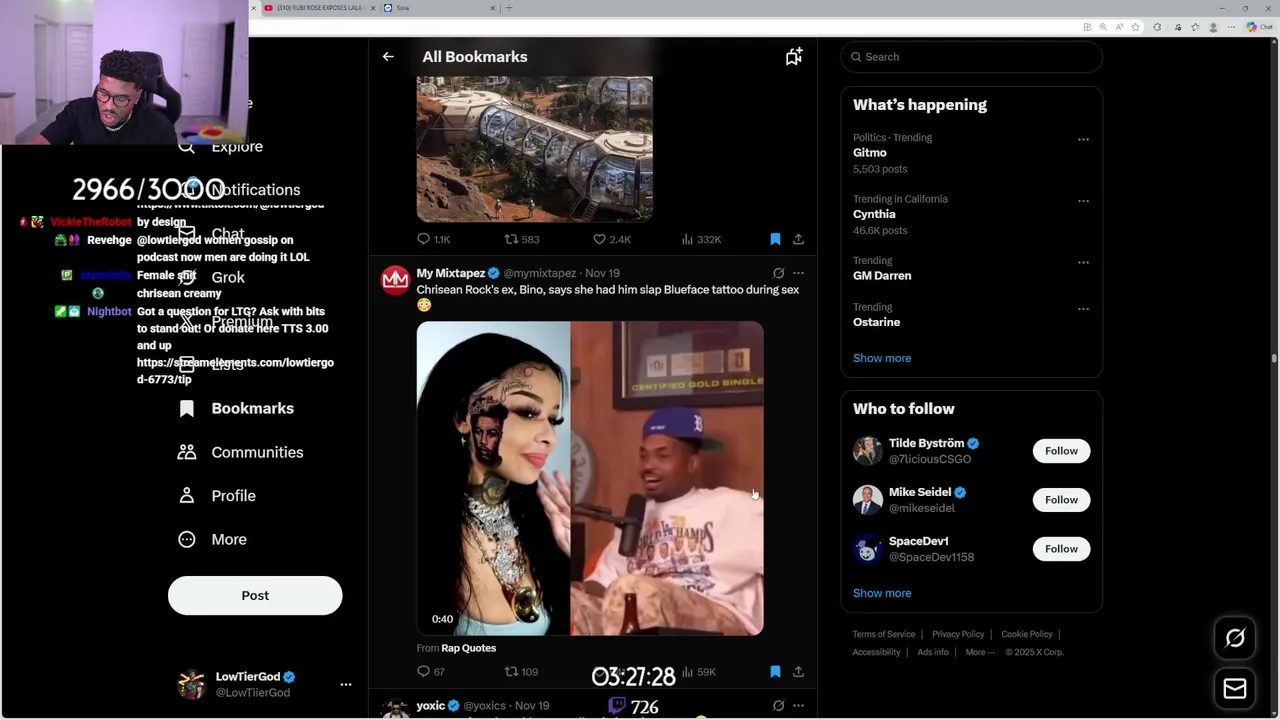Like the post with 2.4K likes
Screen dimensions: 1280x720
[611, 239]
